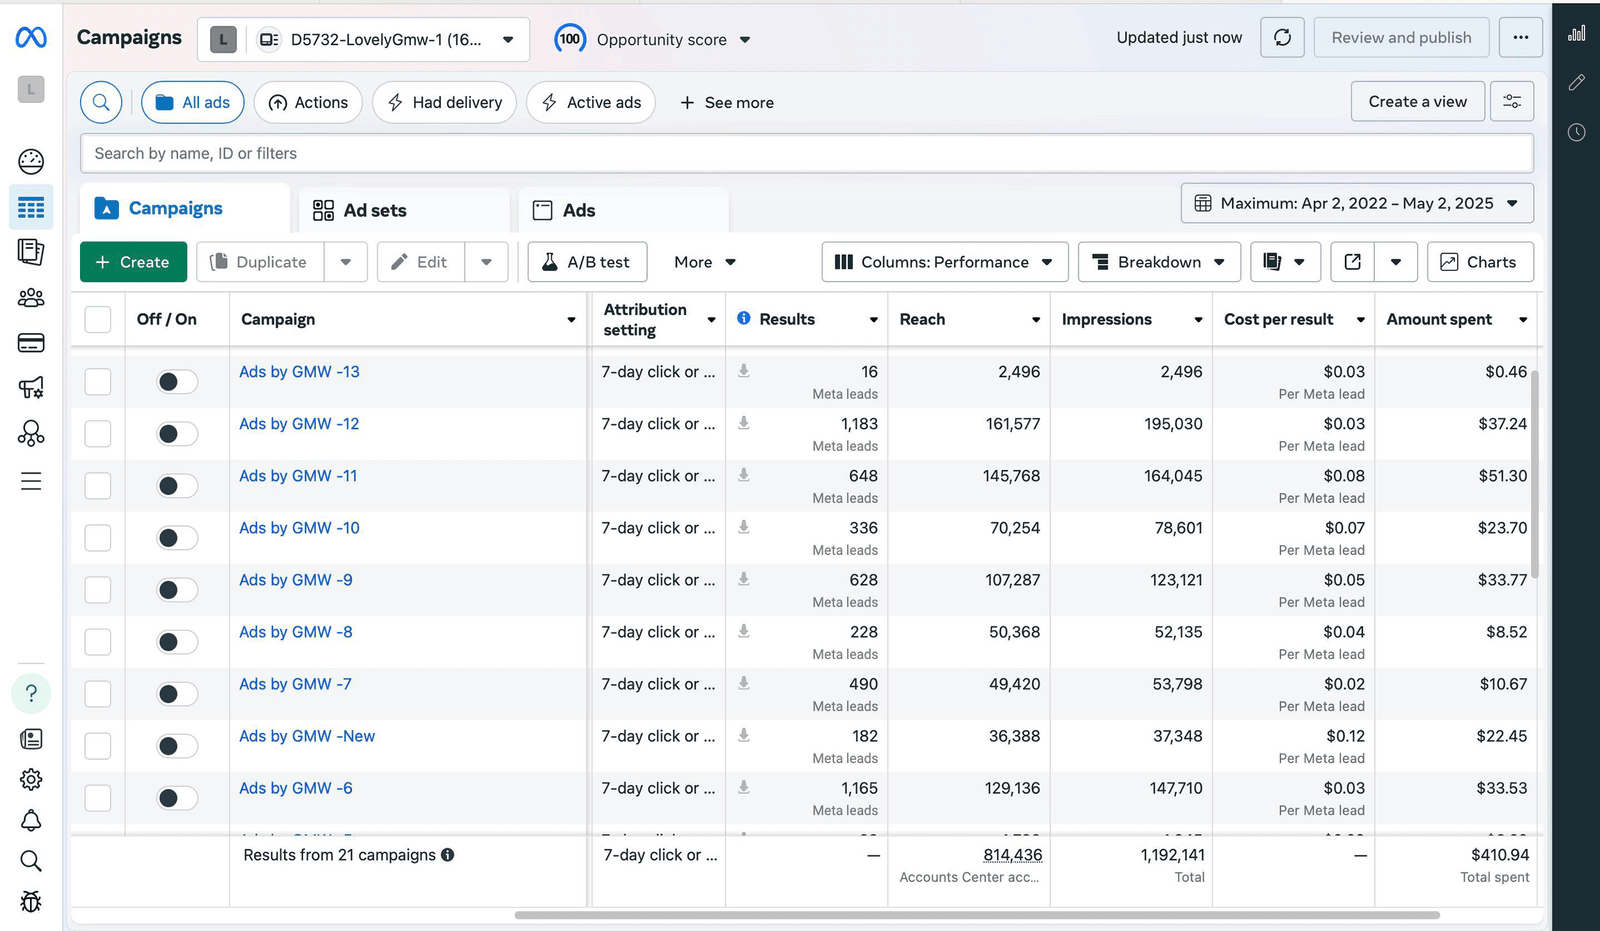Select the Active ads filter
1600x931 pixels.
(x=591, y=102)
